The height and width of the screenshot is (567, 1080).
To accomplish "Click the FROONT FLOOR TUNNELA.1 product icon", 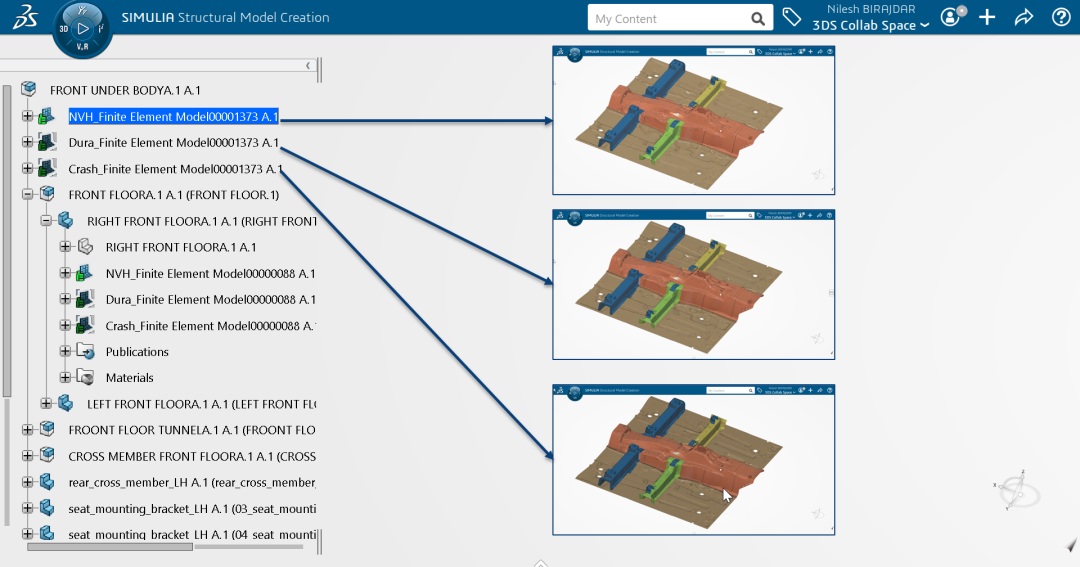I will coord(47,429).
